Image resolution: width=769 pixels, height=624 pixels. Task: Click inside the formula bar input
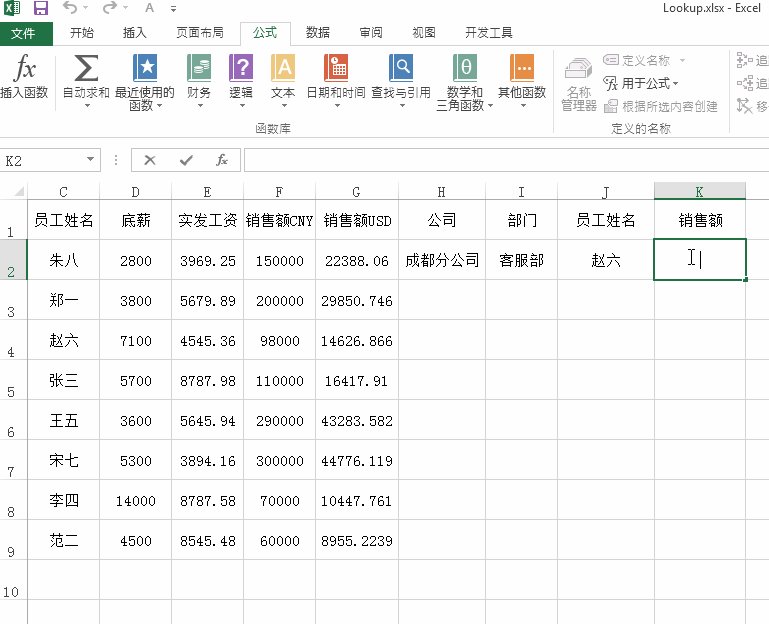505,160
